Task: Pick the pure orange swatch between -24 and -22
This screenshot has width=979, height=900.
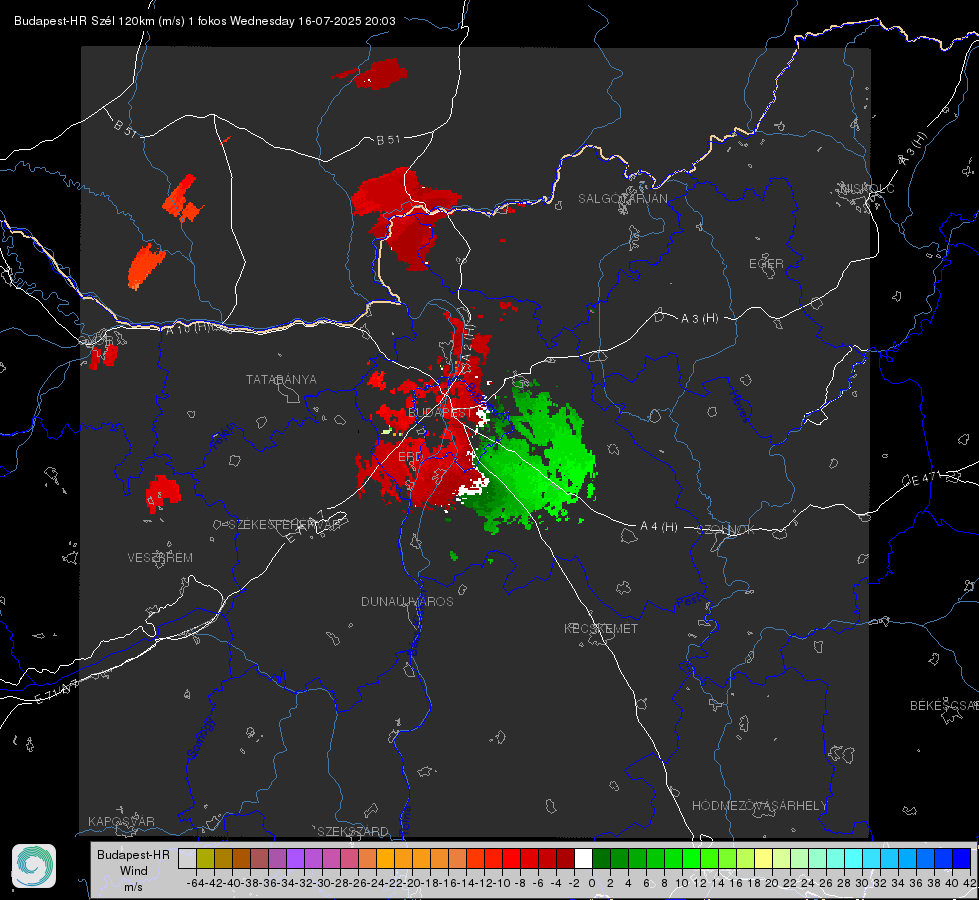Action: (x=385, y=858)
